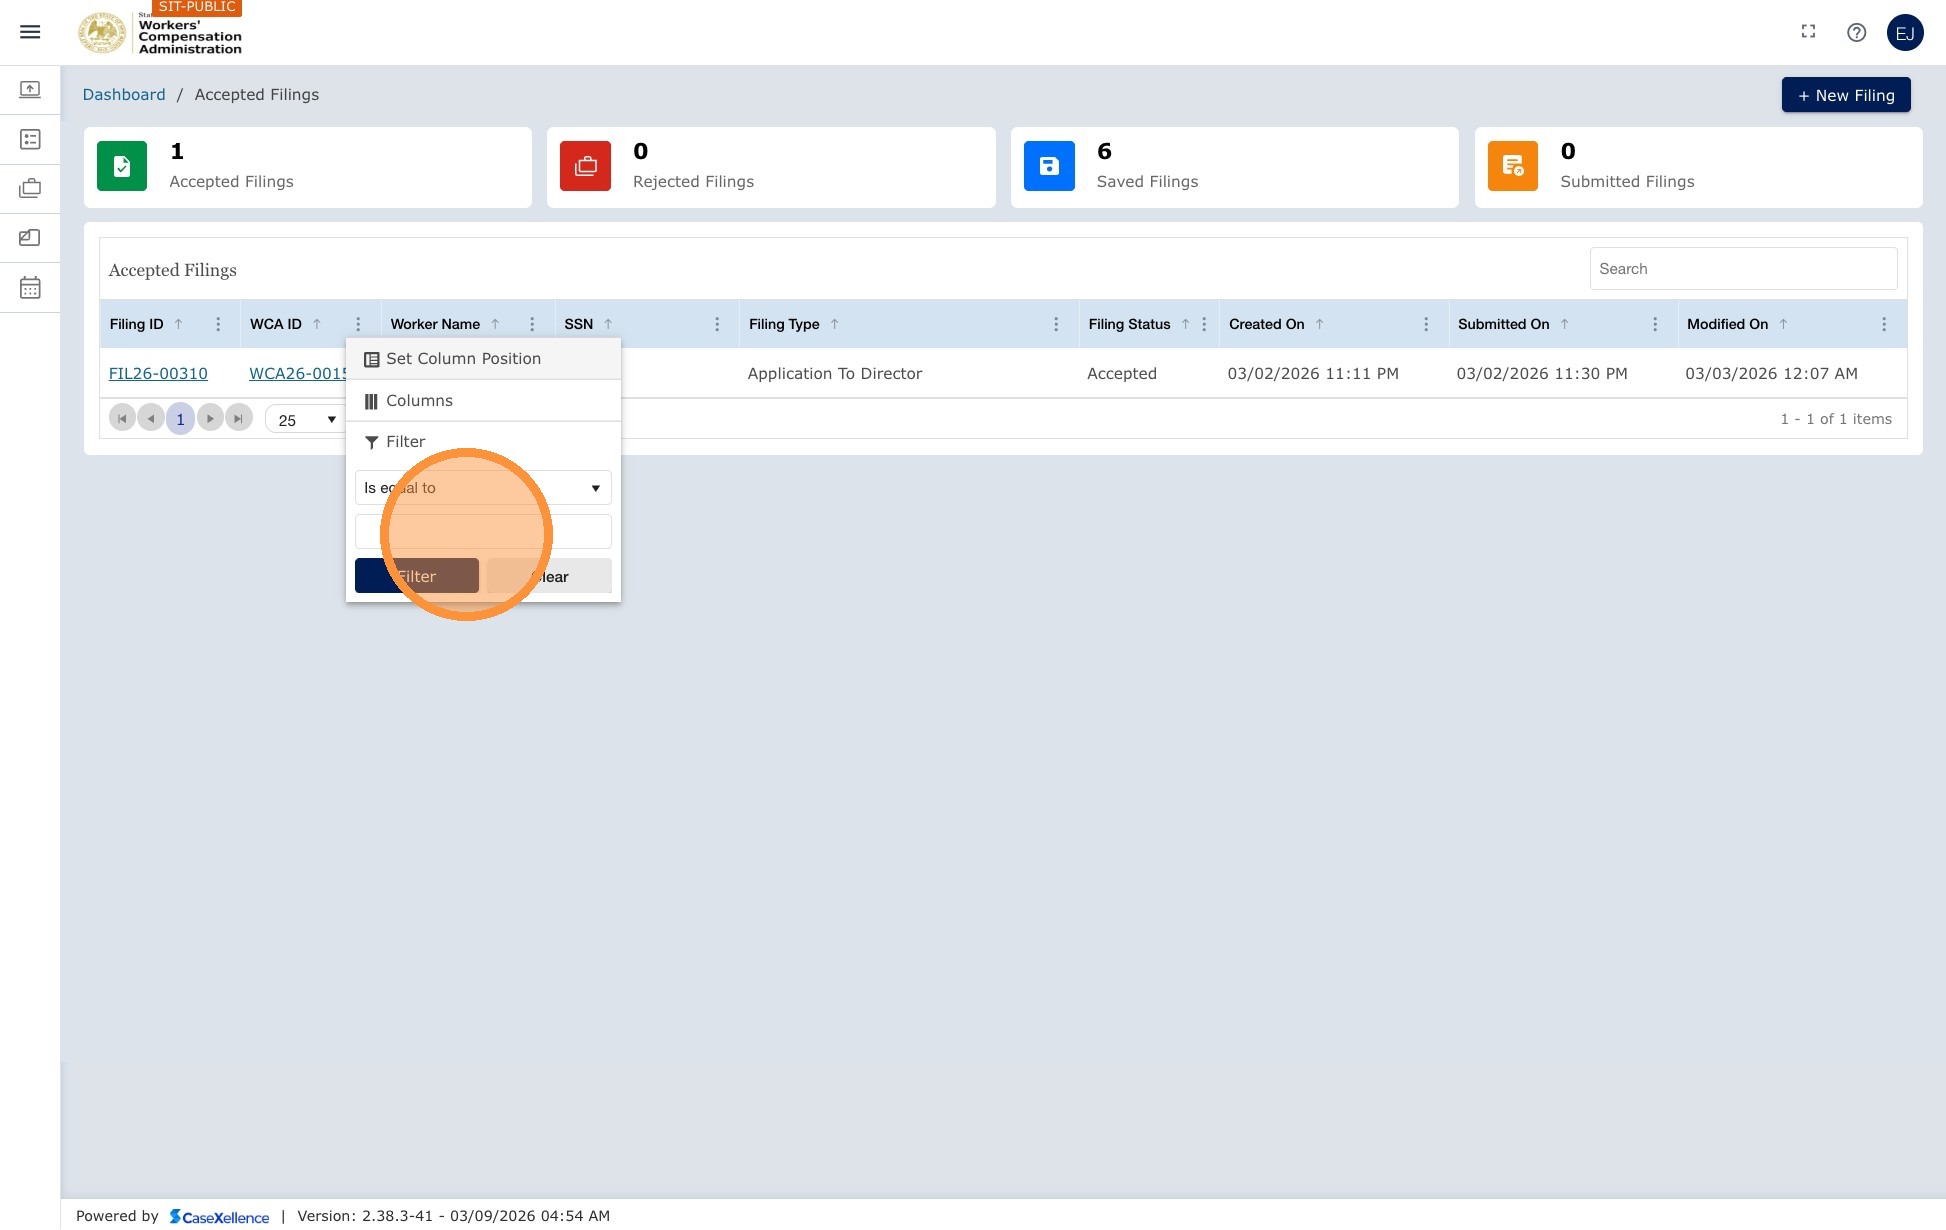Open the briefcase cases sidebar icon
The width and height of the screenshot is (1946, 1230).
[x=30, y=188]
